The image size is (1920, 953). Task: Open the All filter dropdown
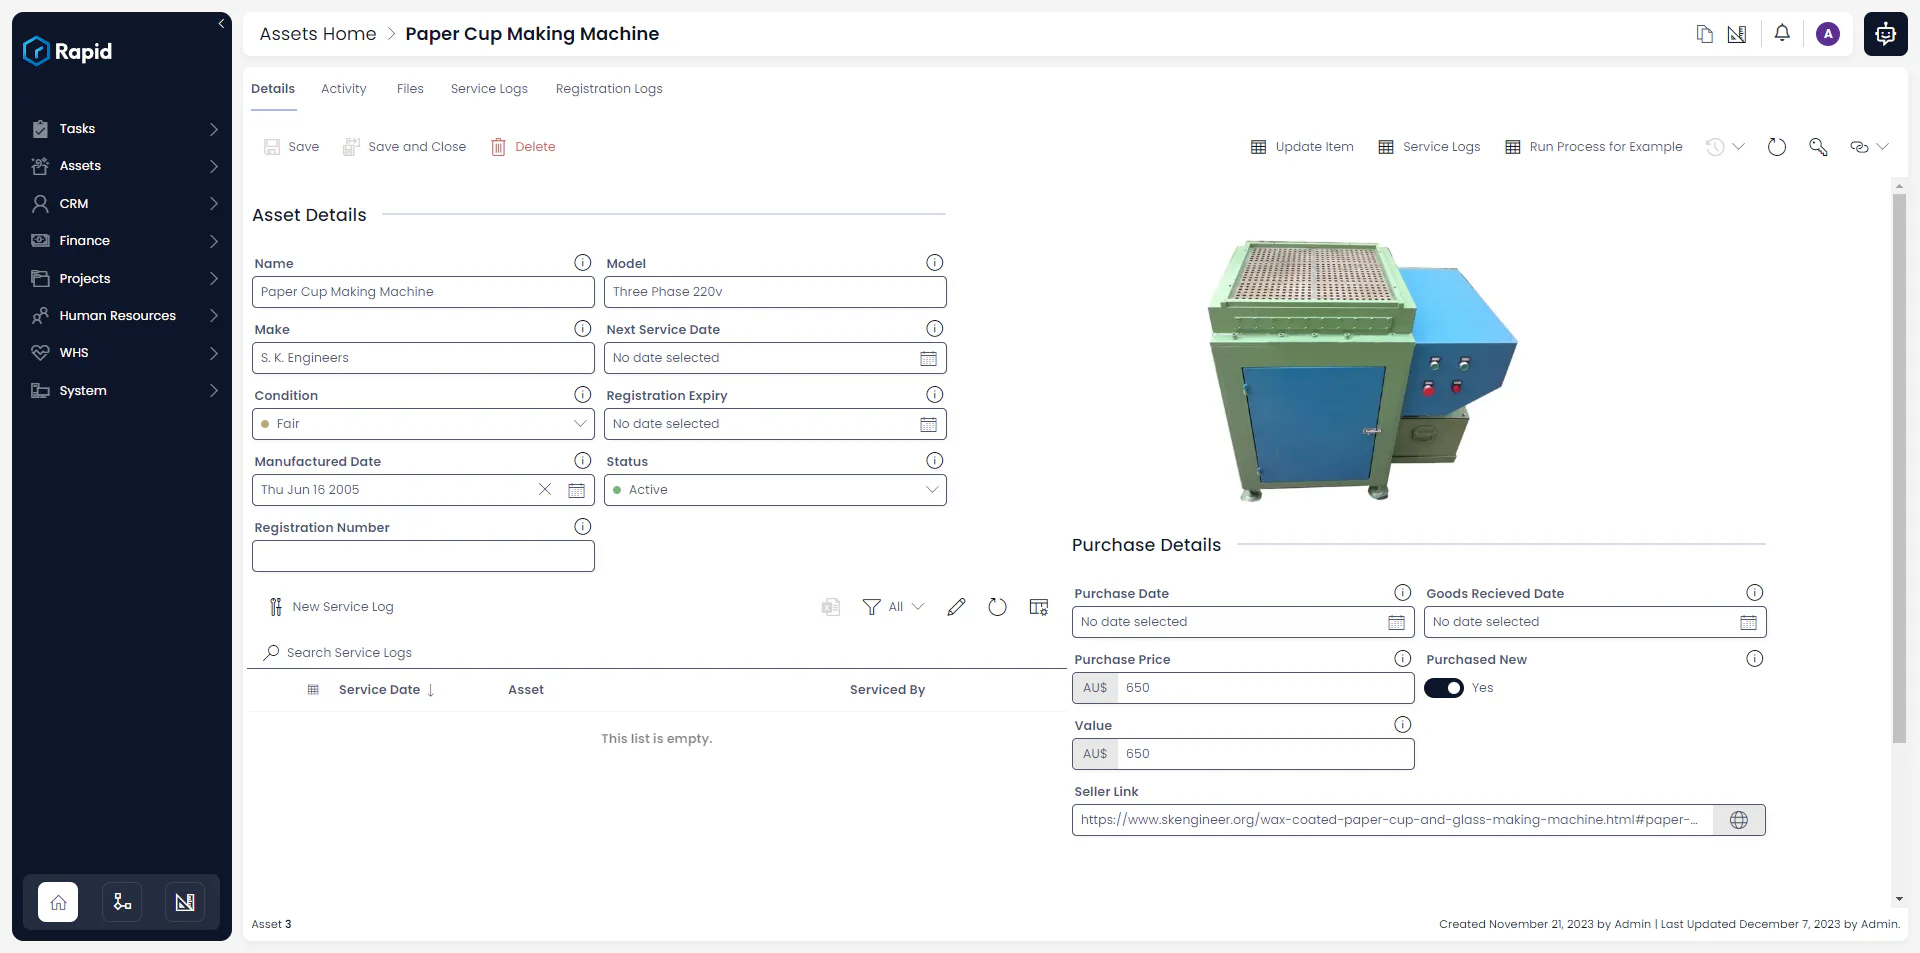[894, 607]
